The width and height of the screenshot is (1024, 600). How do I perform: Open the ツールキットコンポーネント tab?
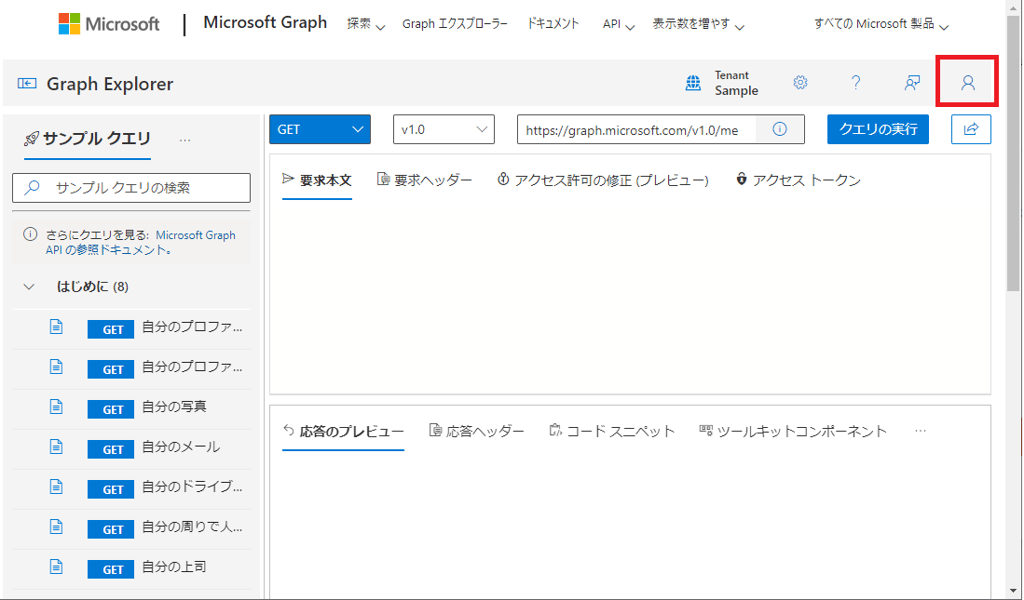point(793,431)
